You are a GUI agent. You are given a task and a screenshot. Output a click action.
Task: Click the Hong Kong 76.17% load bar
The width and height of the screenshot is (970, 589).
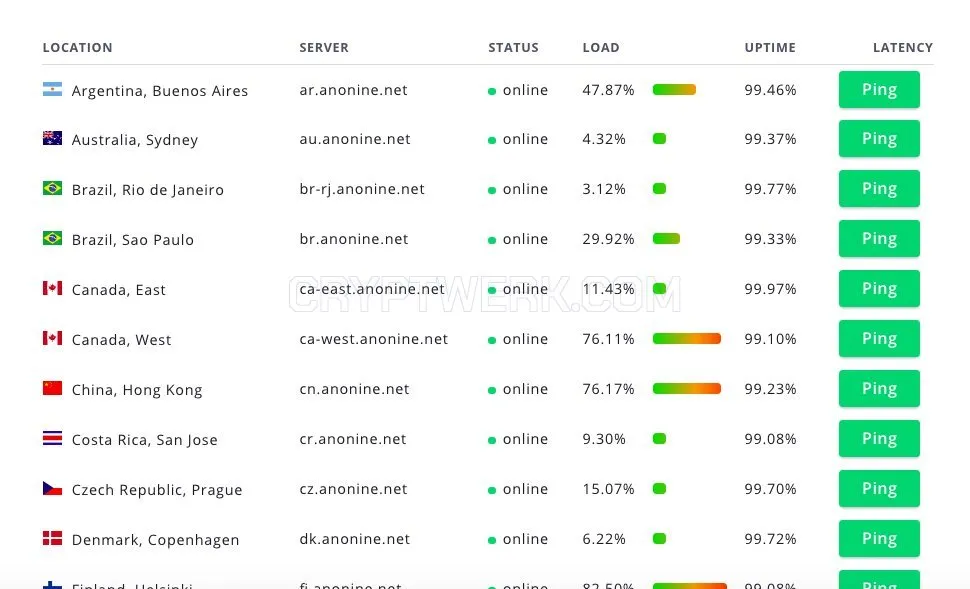pyautogui.click(x=687, y=389)
